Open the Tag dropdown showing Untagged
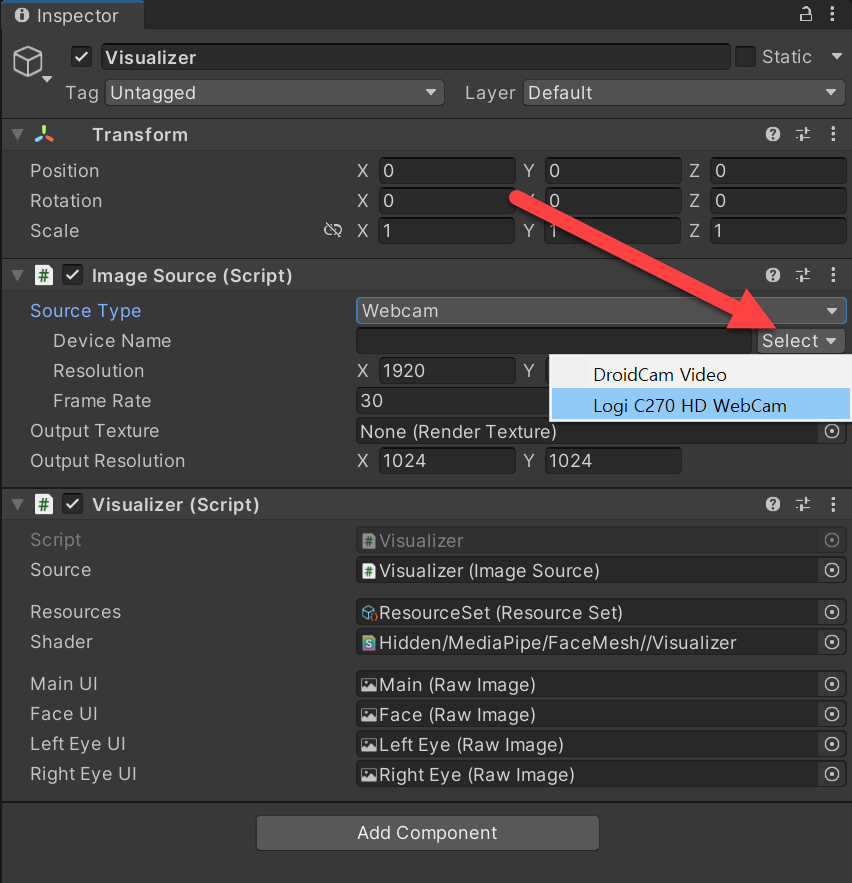 click(x=274, y=92)
